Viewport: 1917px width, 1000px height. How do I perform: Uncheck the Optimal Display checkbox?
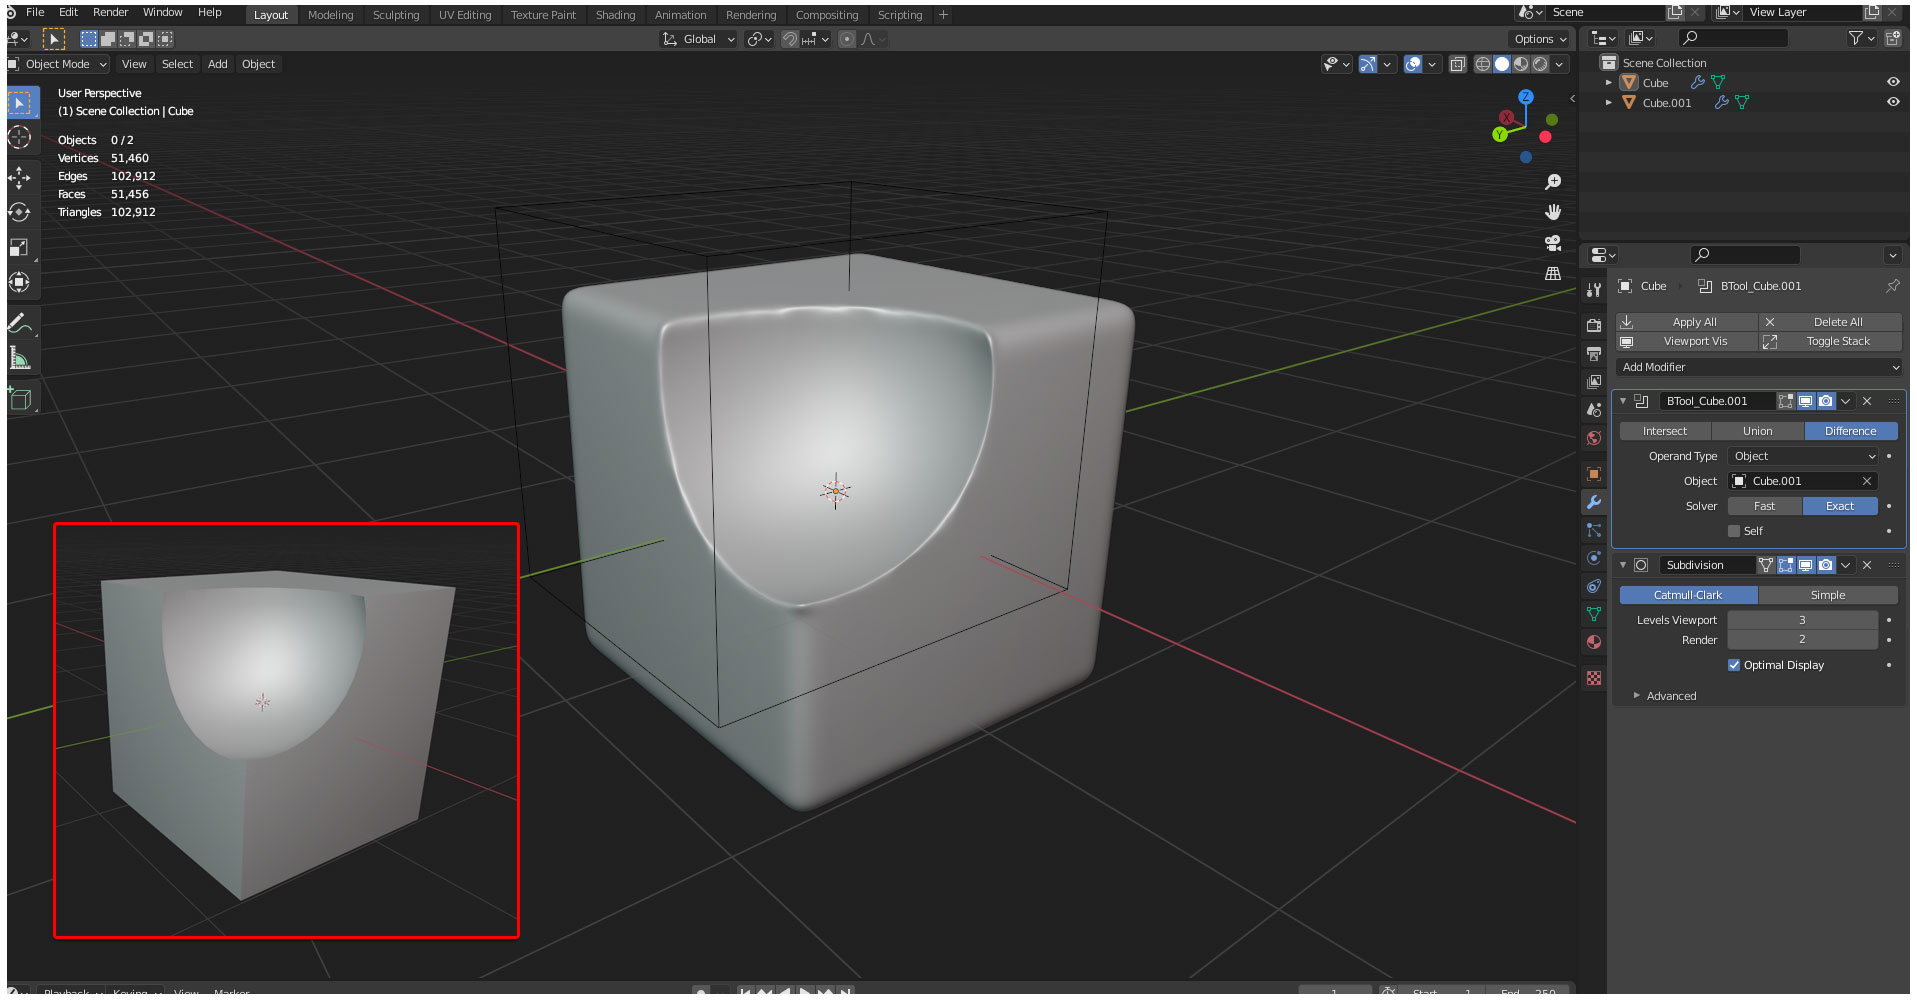coord(1734,665)
